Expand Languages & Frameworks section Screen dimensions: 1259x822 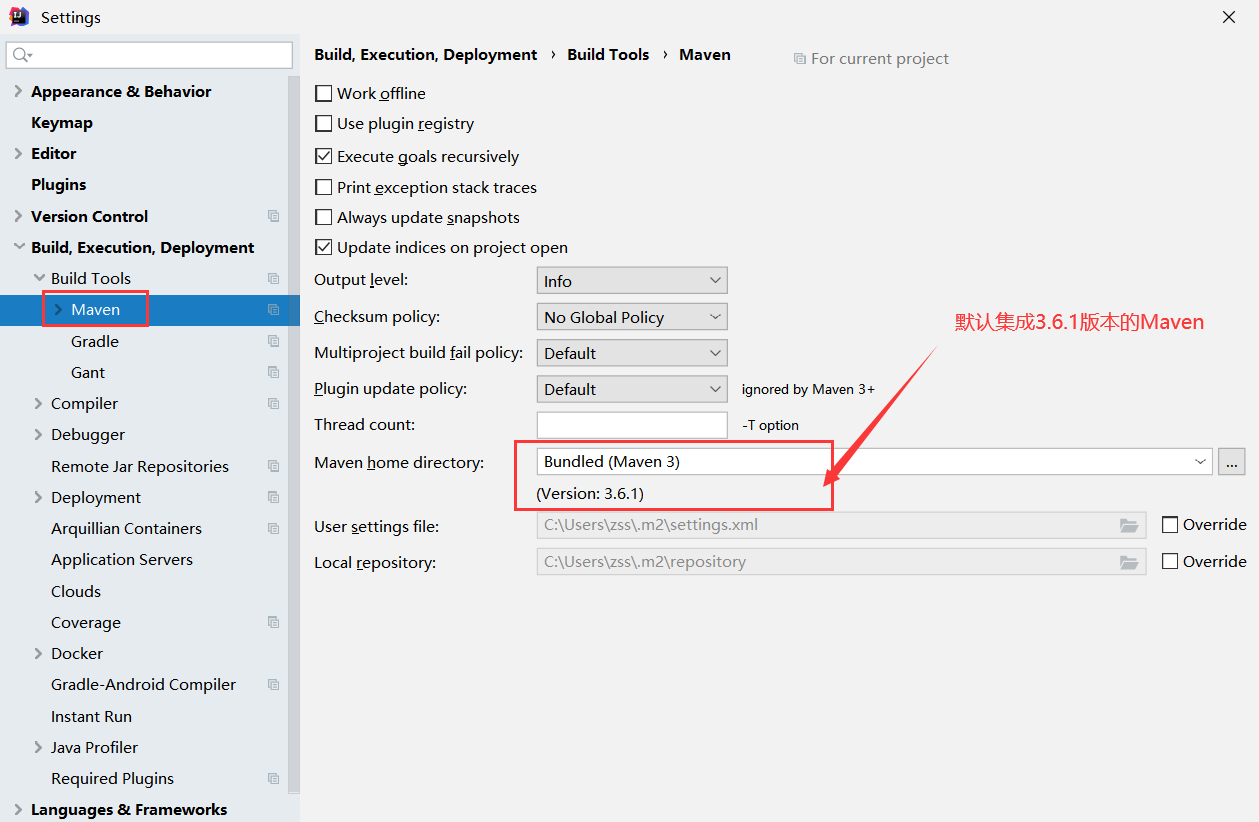[18, 809]
